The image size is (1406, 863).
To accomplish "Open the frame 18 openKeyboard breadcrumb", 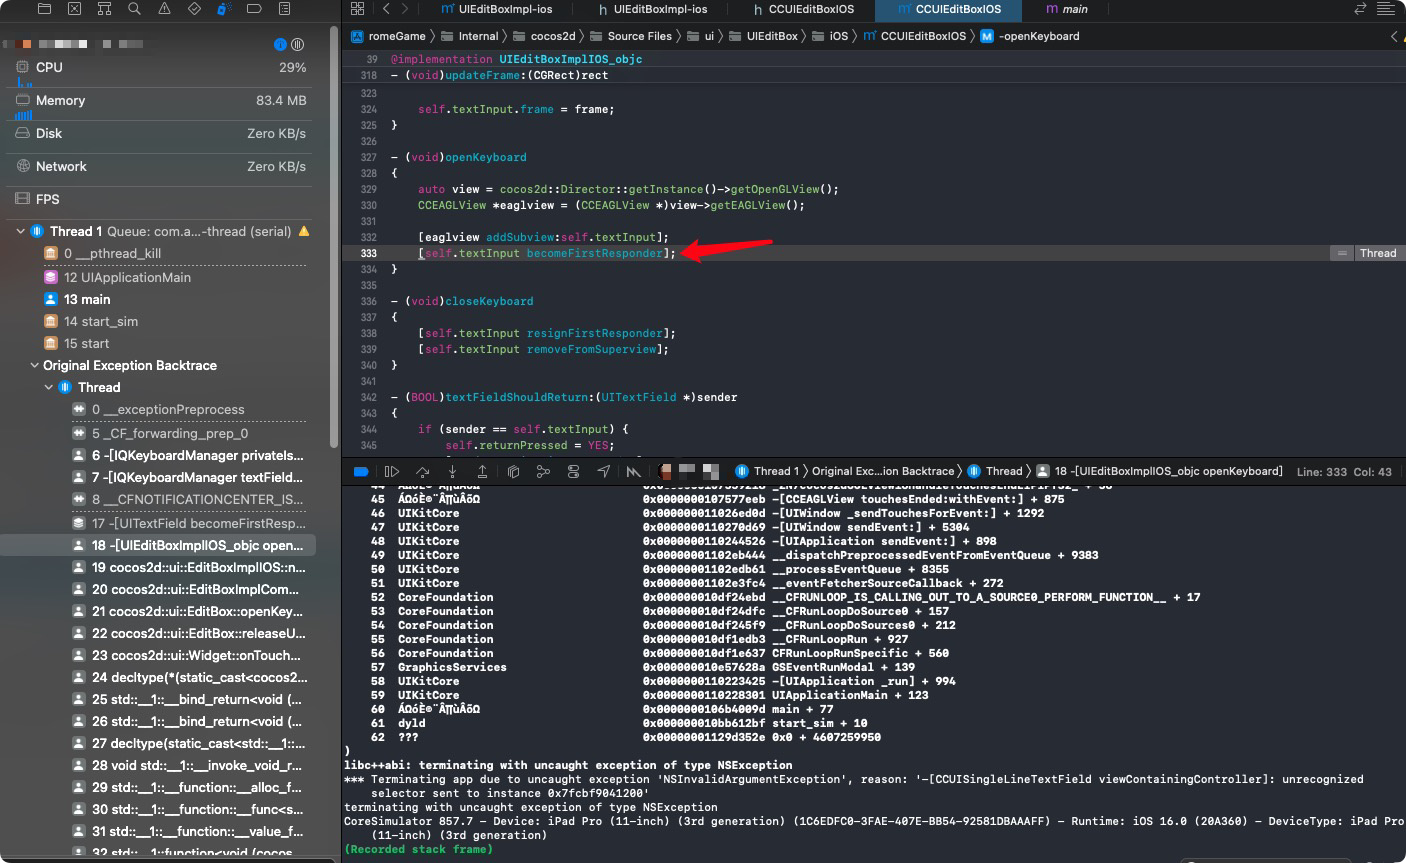I will (x=1159, y=471).
